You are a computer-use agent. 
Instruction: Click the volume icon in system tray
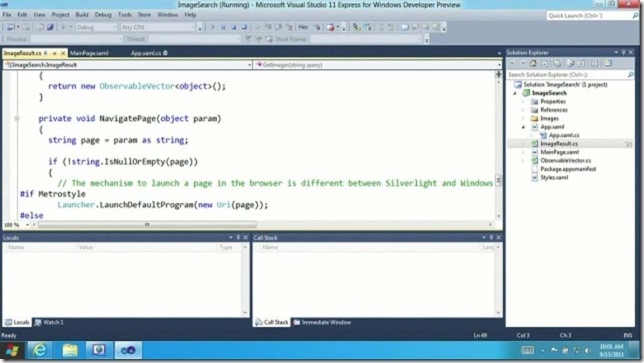588,350
